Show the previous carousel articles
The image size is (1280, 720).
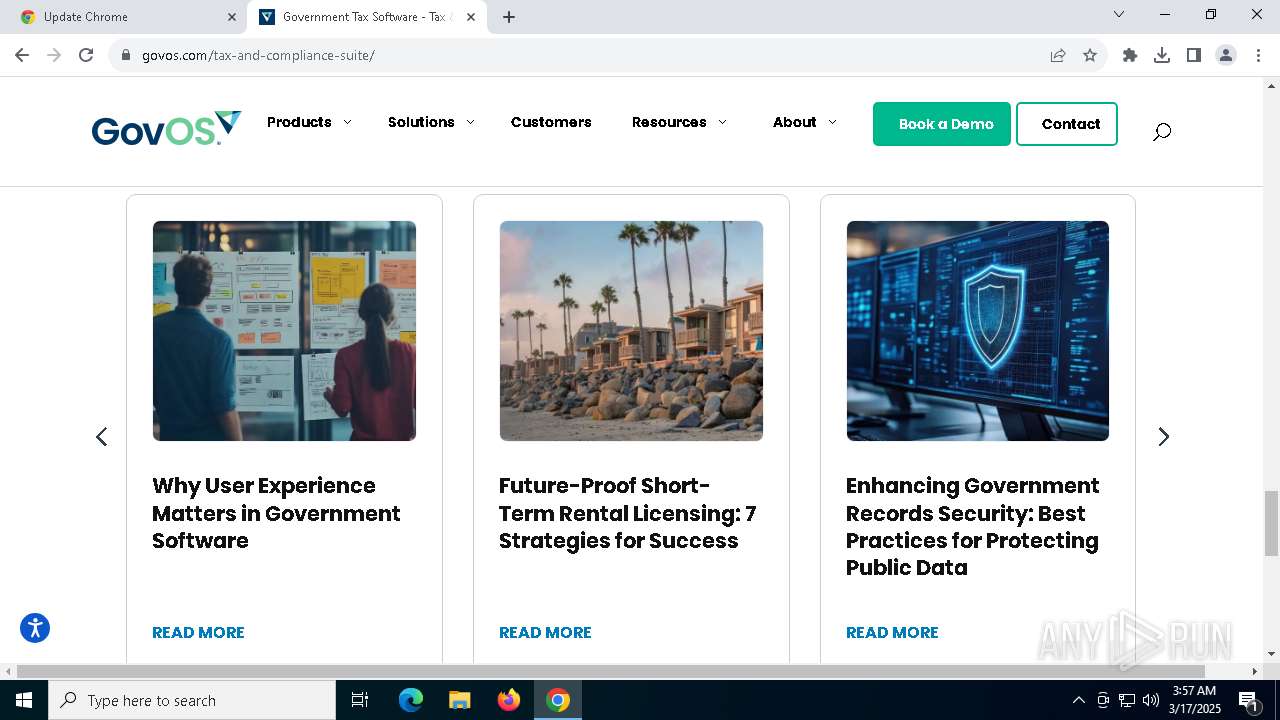point(101,437)
